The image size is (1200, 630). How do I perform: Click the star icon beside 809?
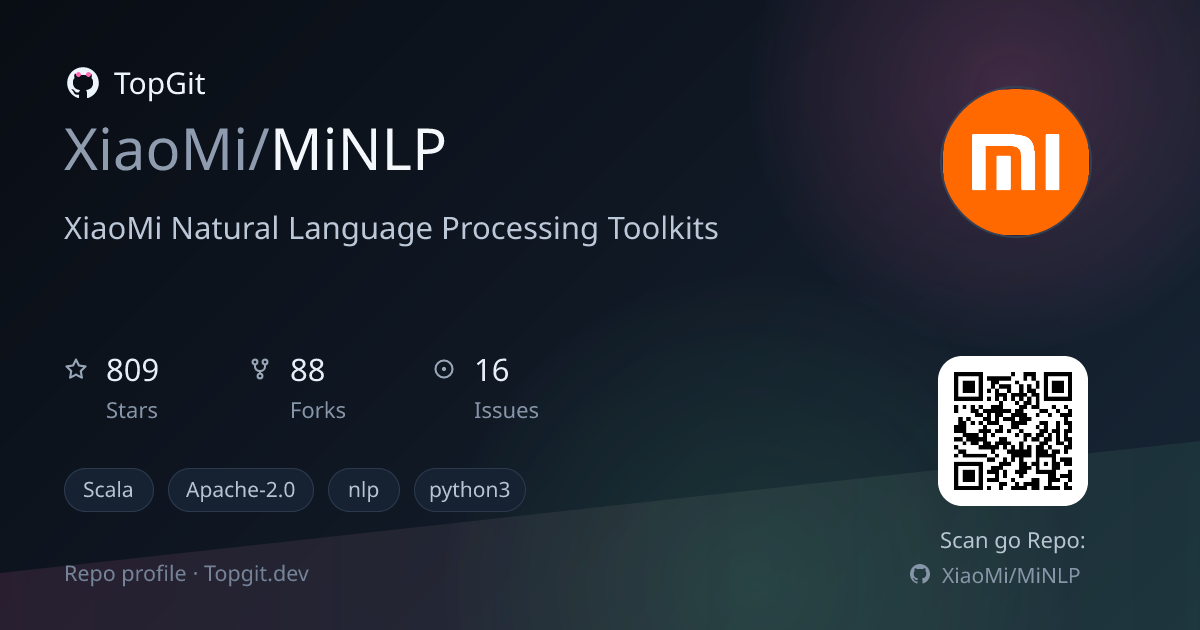[76, 370]
